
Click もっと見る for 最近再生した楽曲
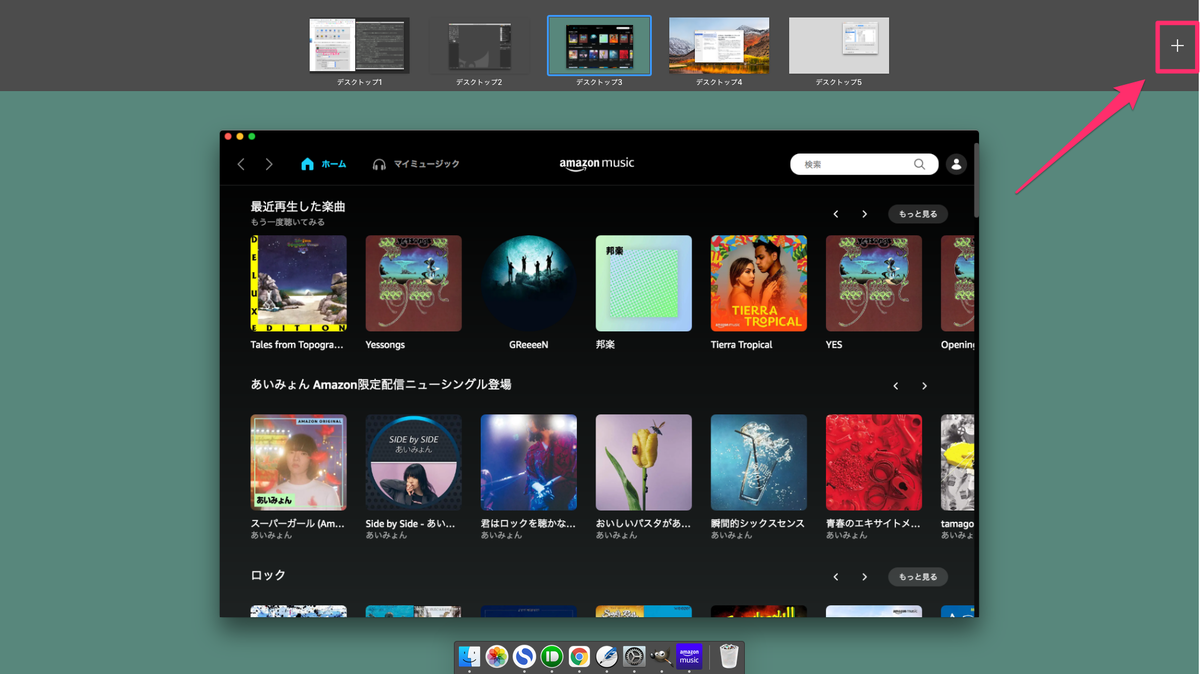tap(918, 214)
